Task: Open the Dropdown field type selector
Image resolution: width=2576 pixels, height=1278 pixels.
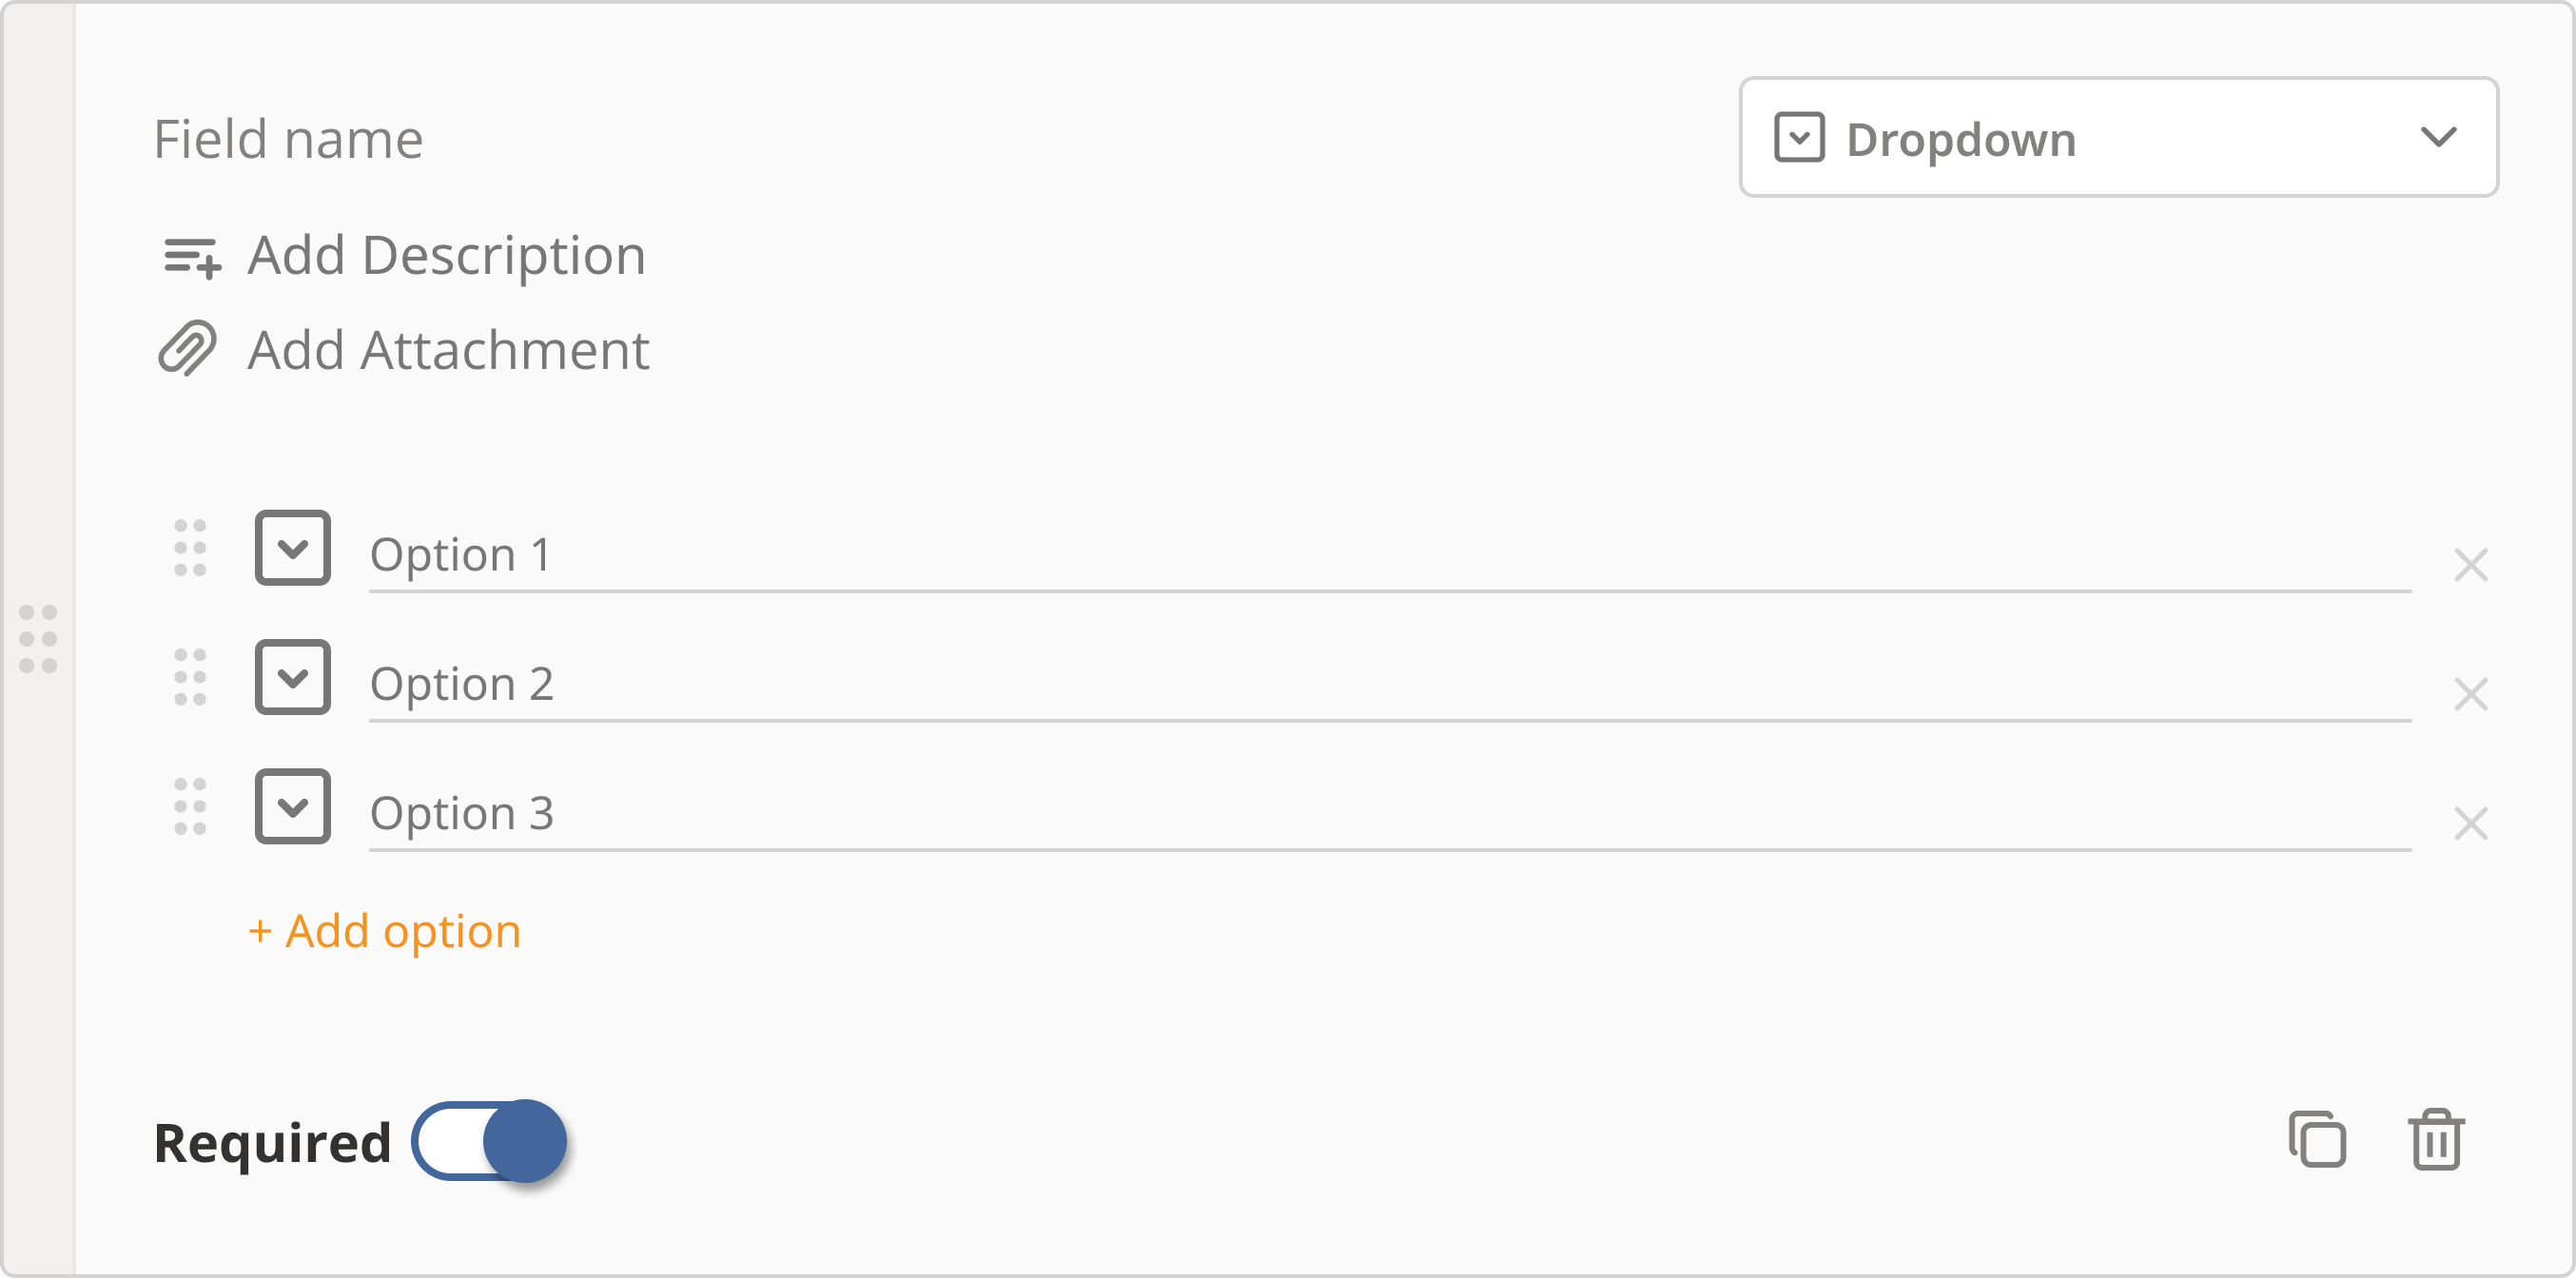Action: point(2118,137)
